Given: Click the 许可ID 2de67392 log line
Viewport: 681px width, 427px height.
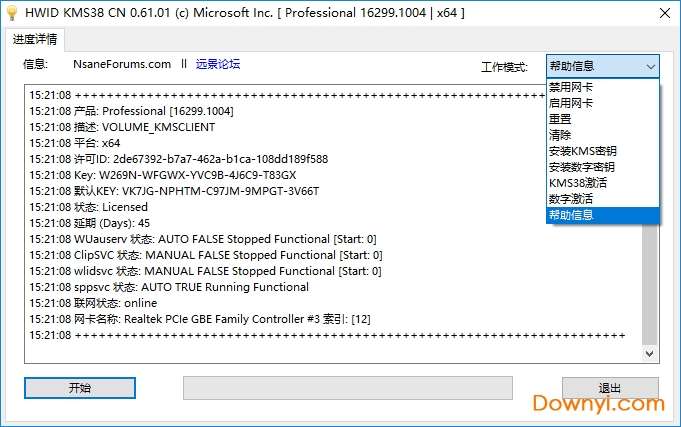Looking at the screenshot, I should (x=179, y=159).
